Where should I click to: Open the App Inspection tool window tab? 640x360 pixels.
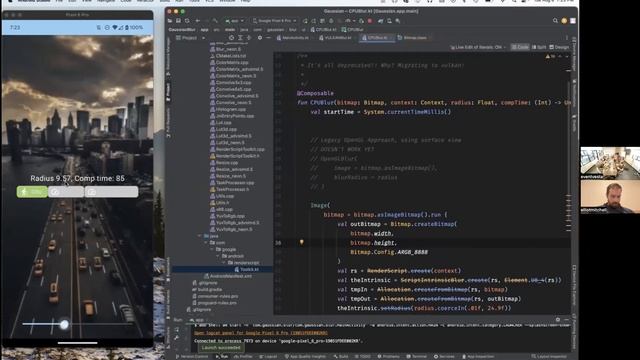(478, 357)
